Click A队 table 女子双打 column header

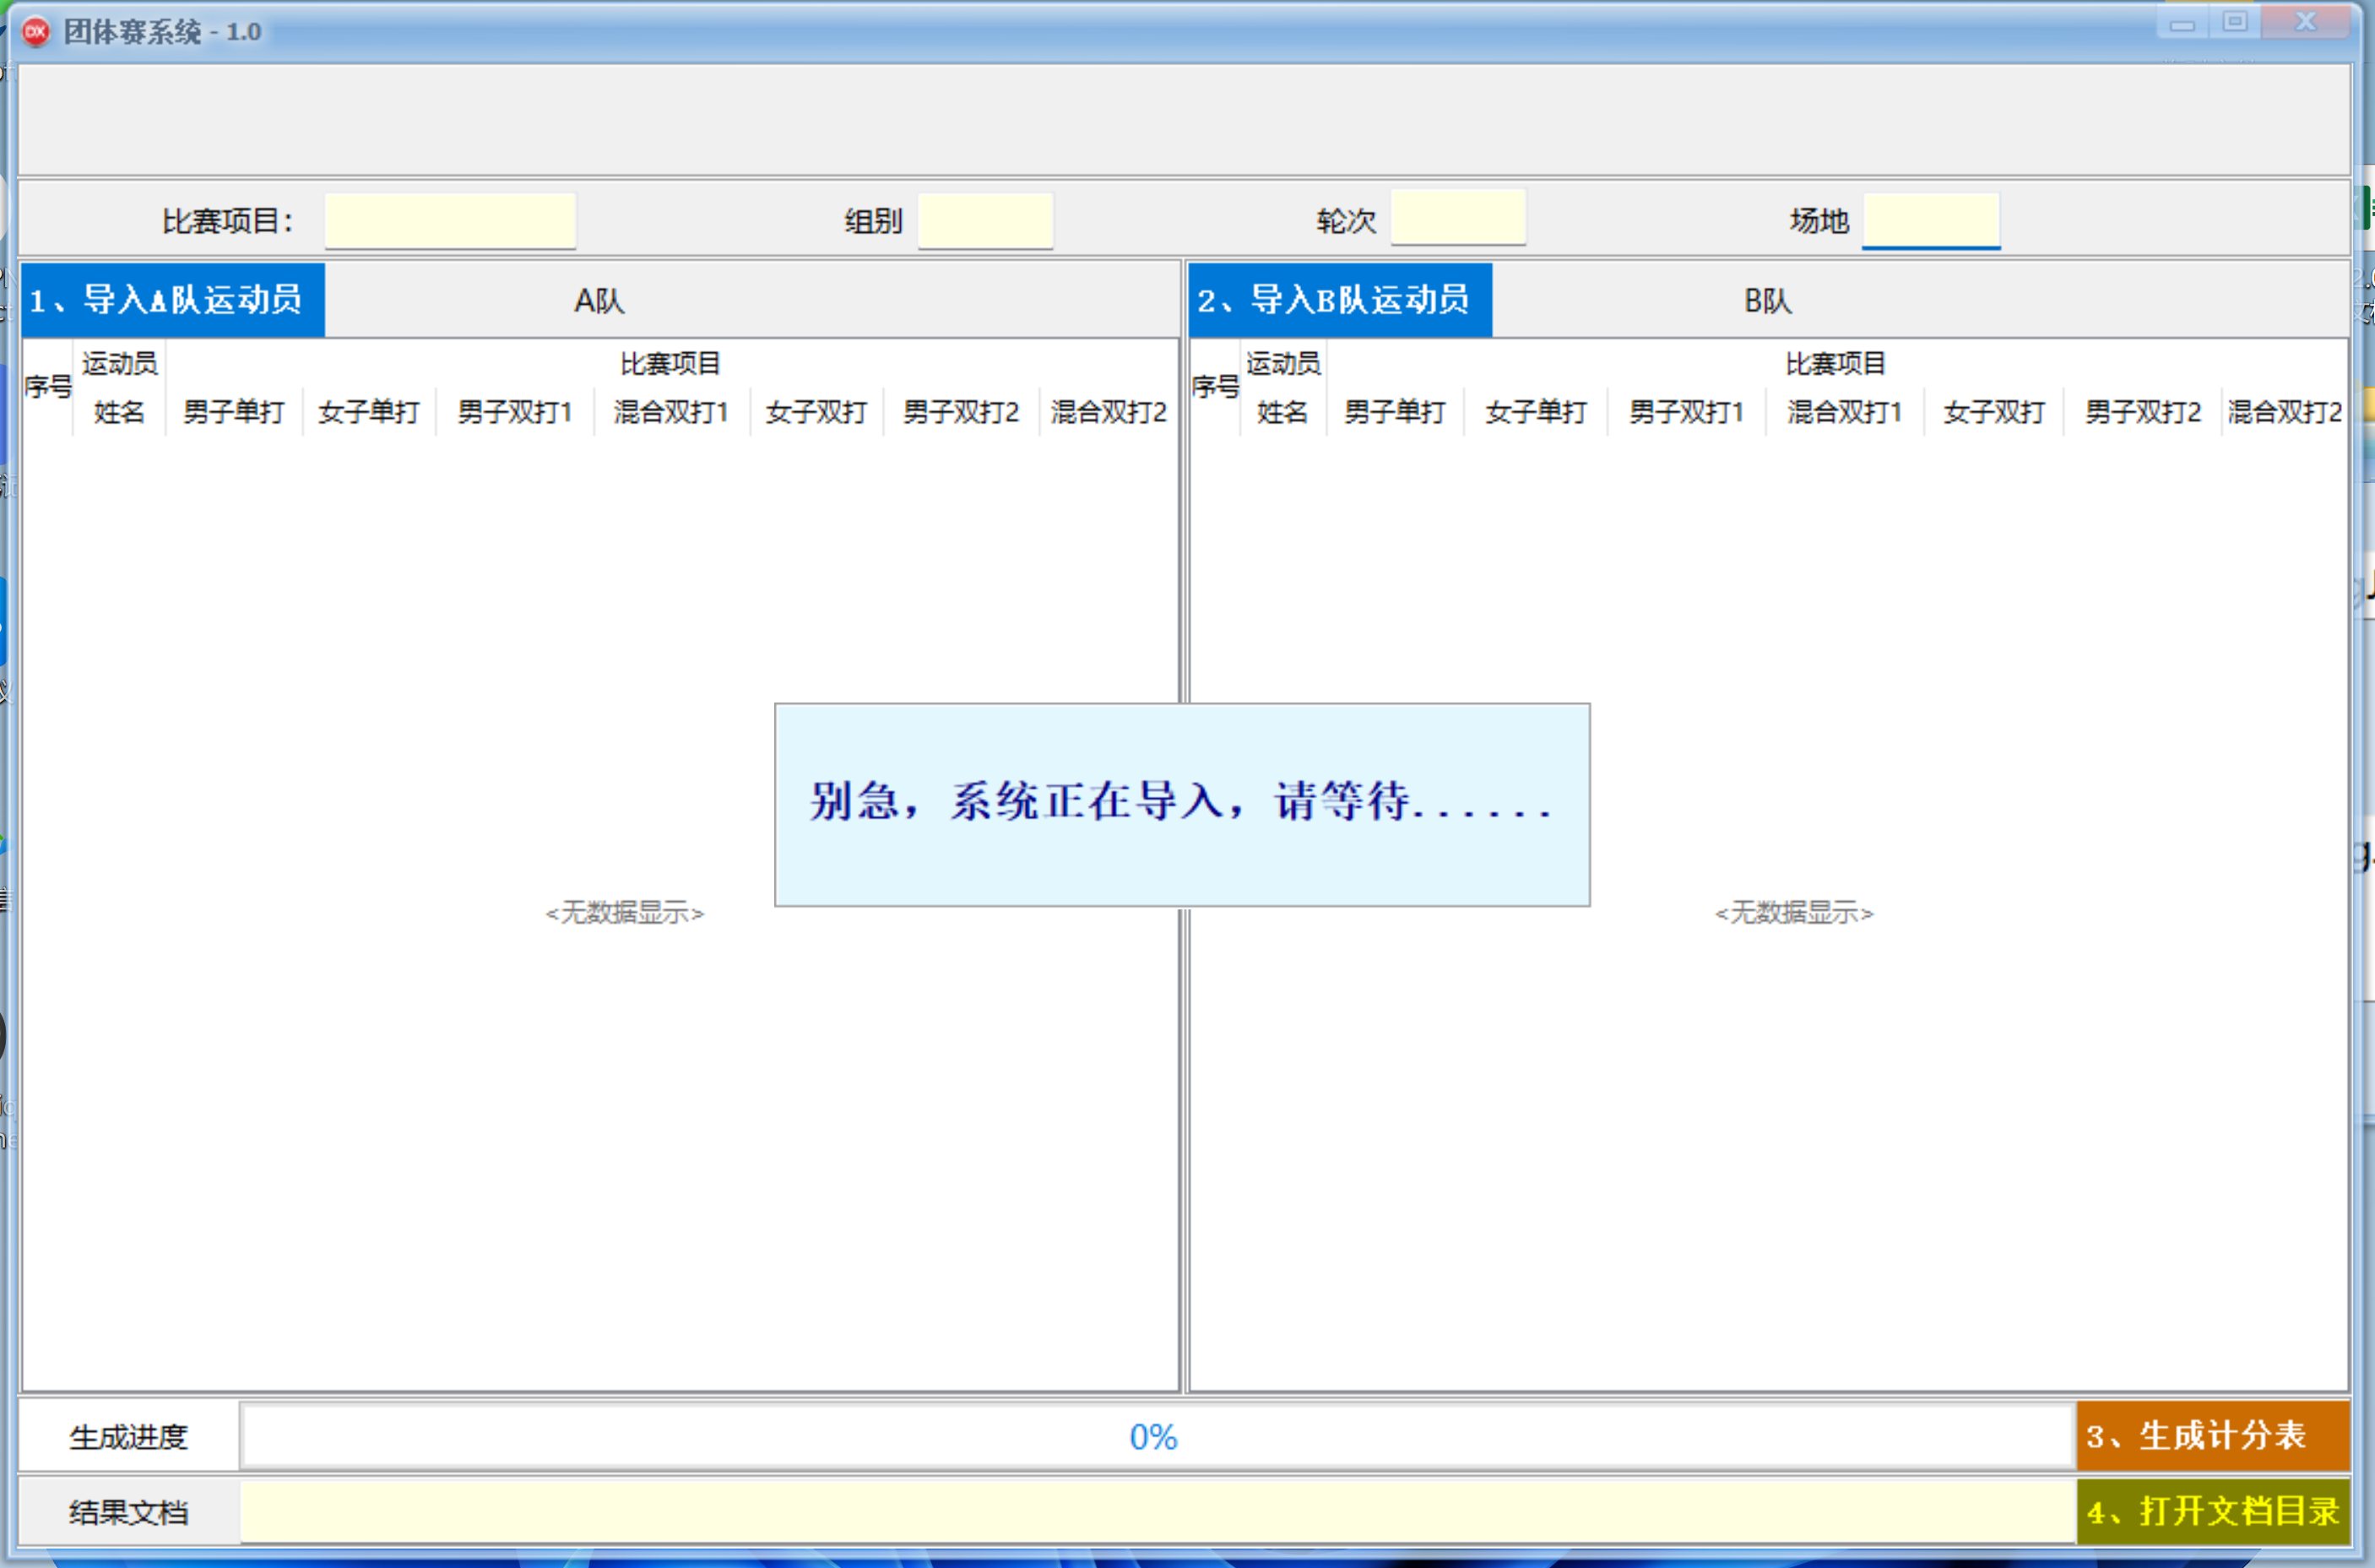tap(817, 412)
